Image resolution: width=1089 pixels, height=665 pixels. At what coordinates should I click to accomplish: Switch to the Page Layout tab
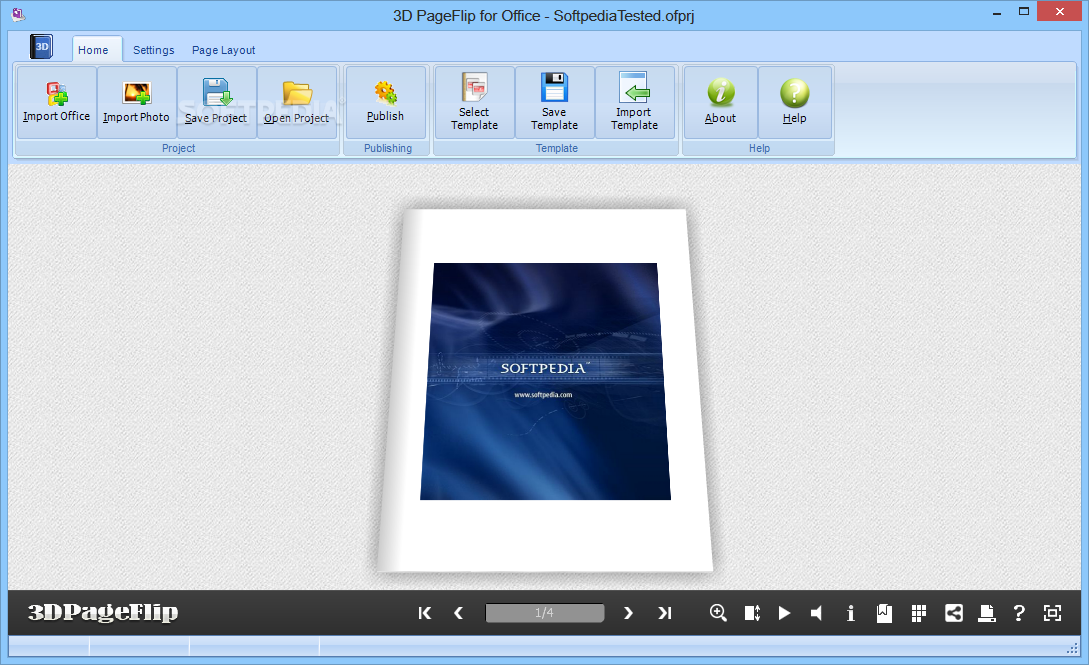click(224, 50)
